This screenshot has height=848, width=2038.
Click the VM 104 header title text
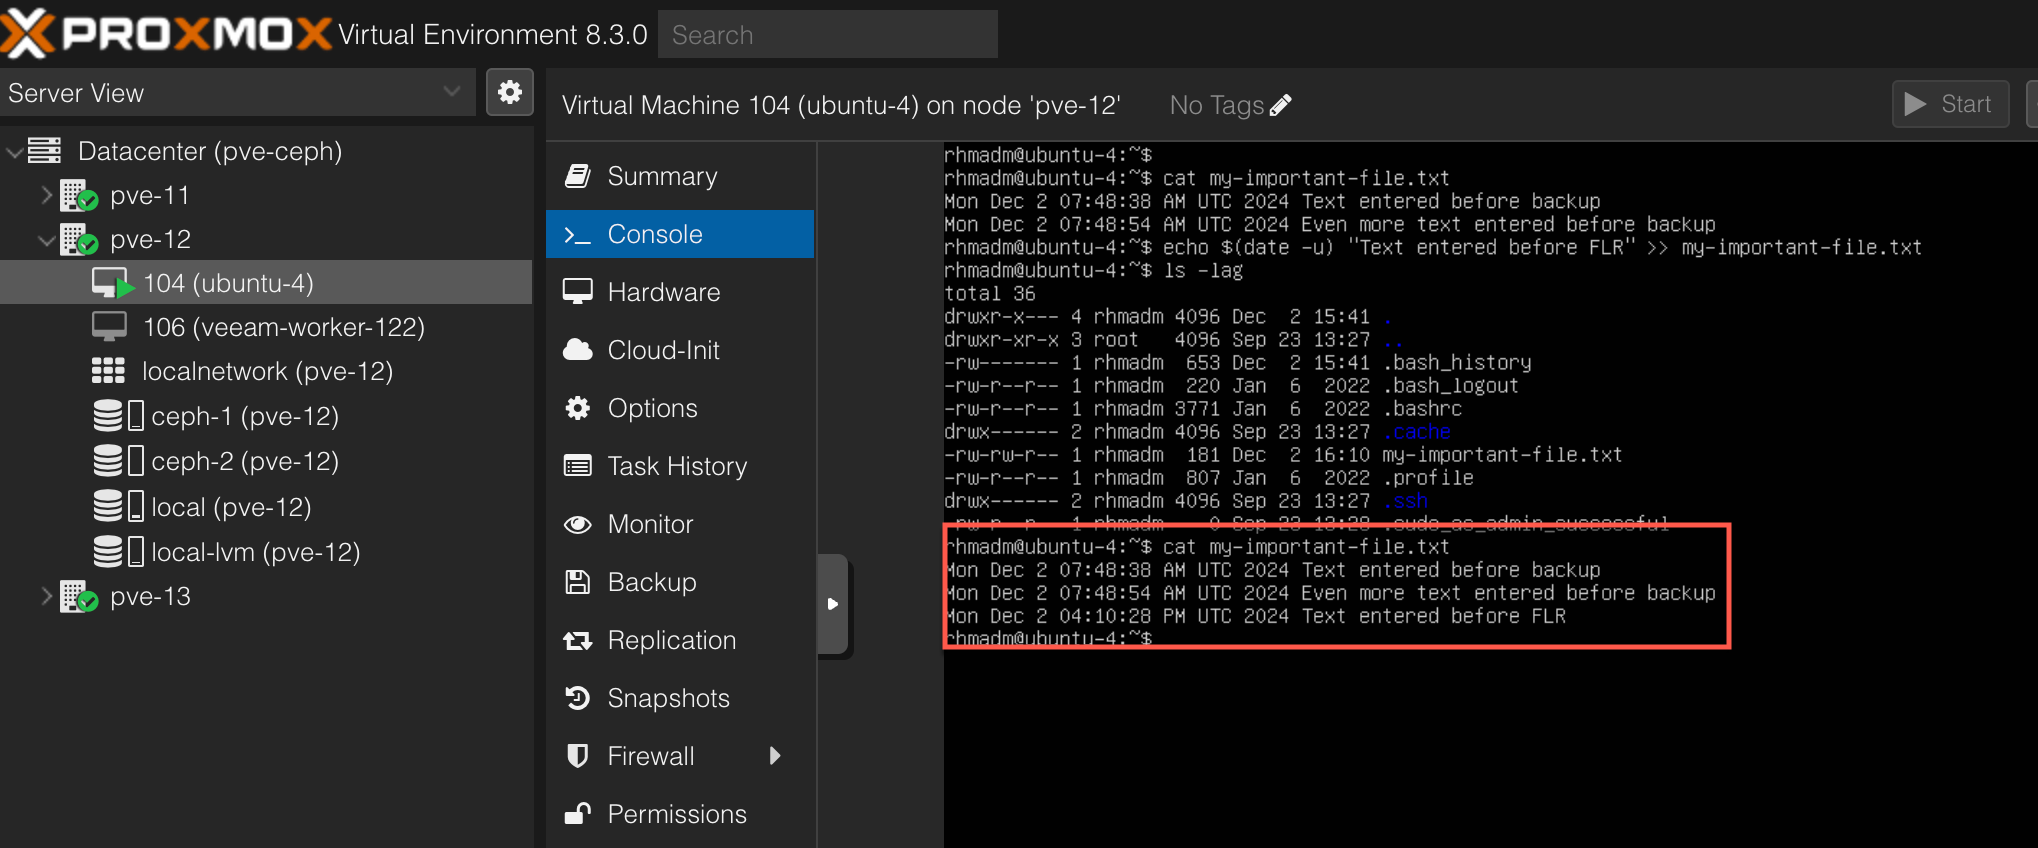pos(841,105)
